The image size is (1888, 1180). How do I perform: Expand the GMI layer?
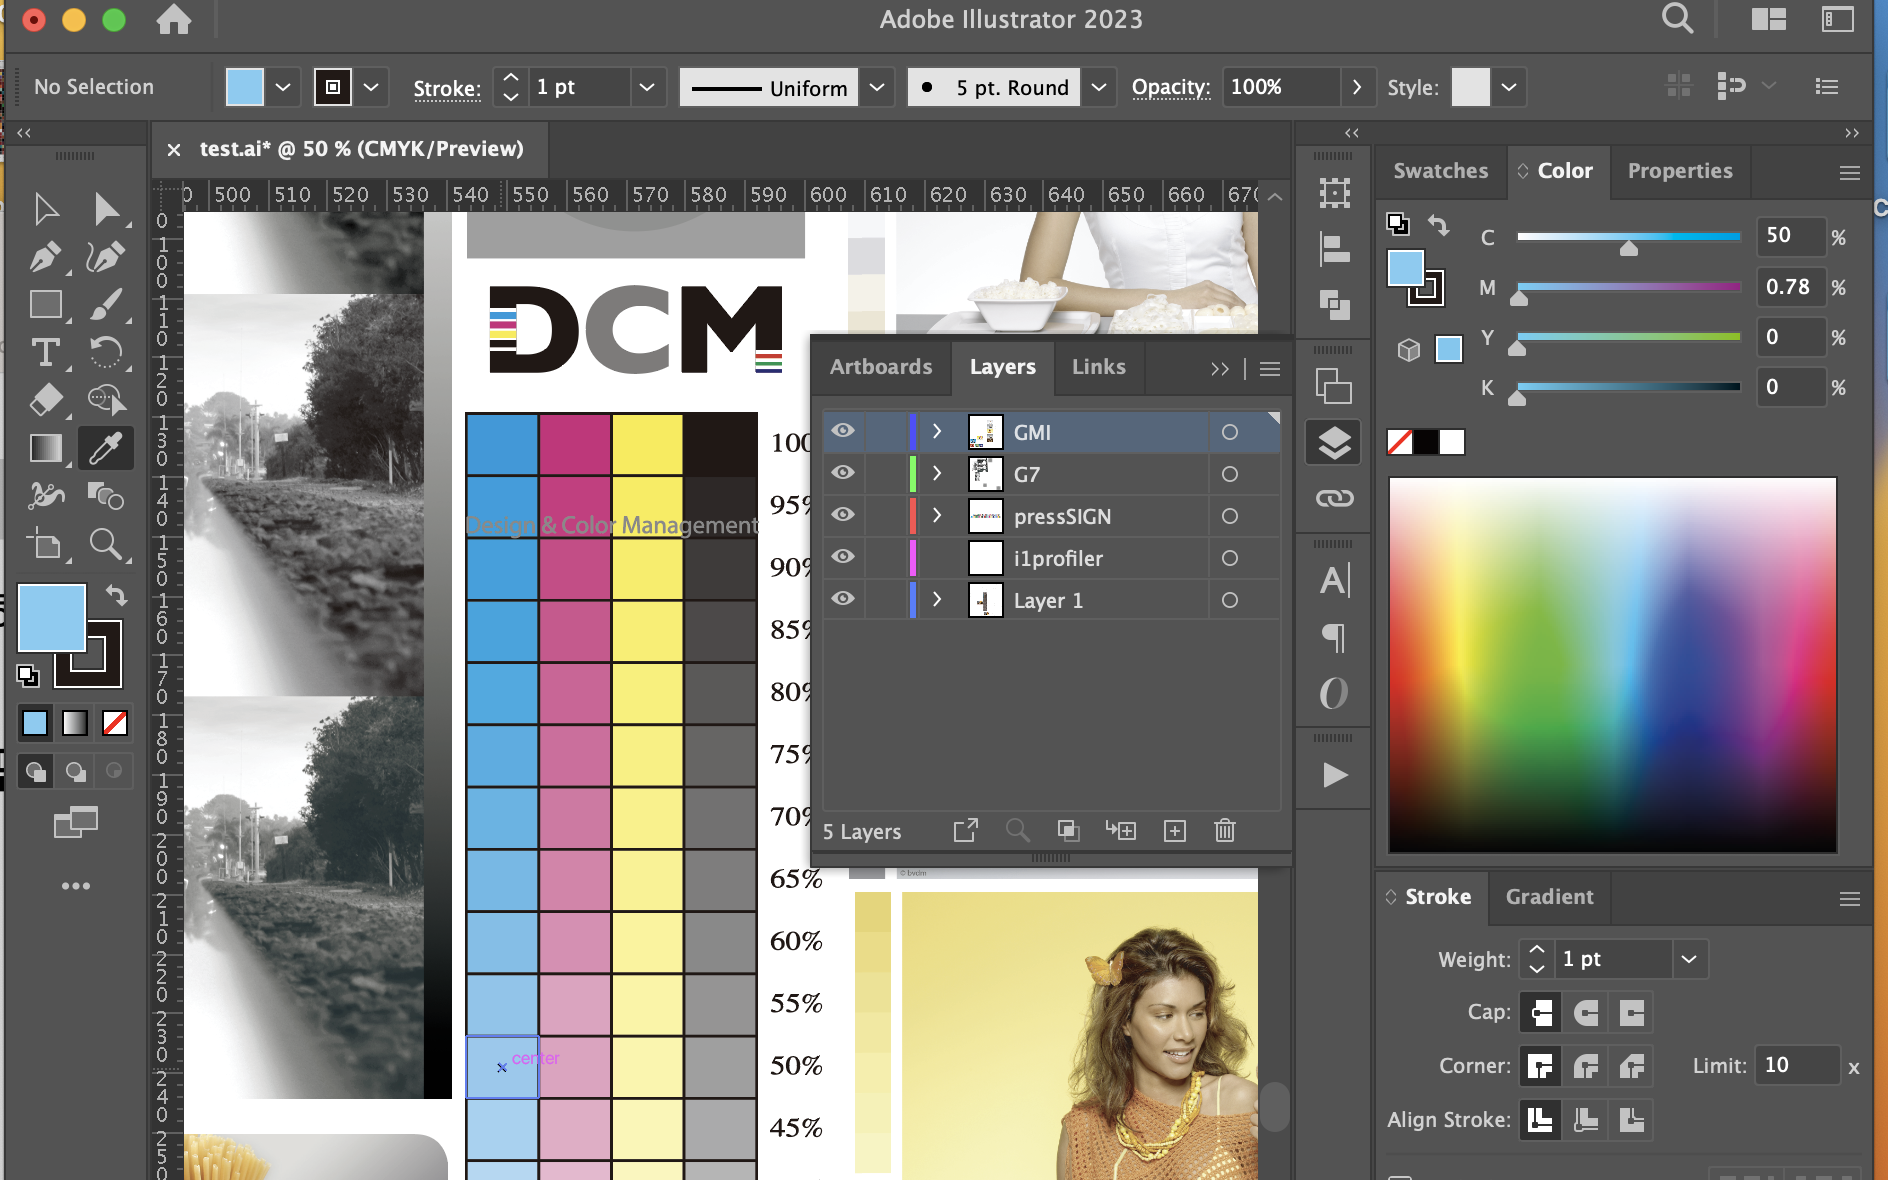tap(937, 431)
